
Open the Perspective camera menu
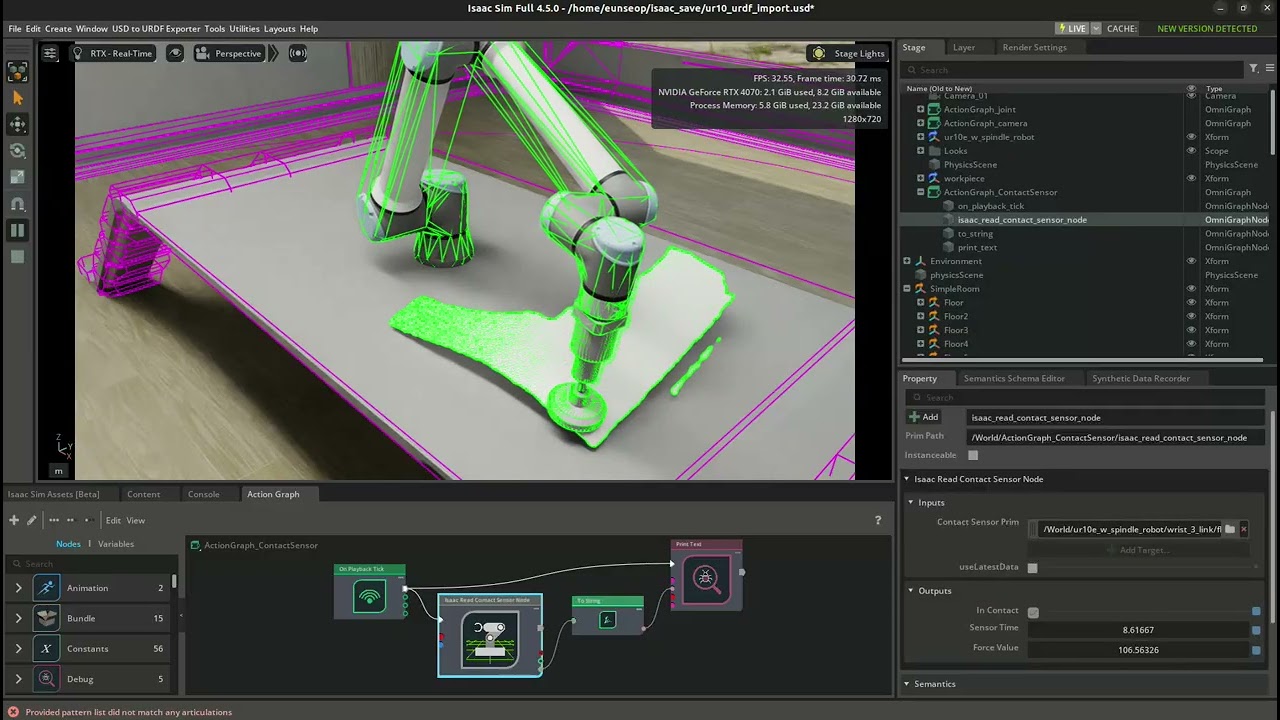pyautogui.click(x=230, y=53)
